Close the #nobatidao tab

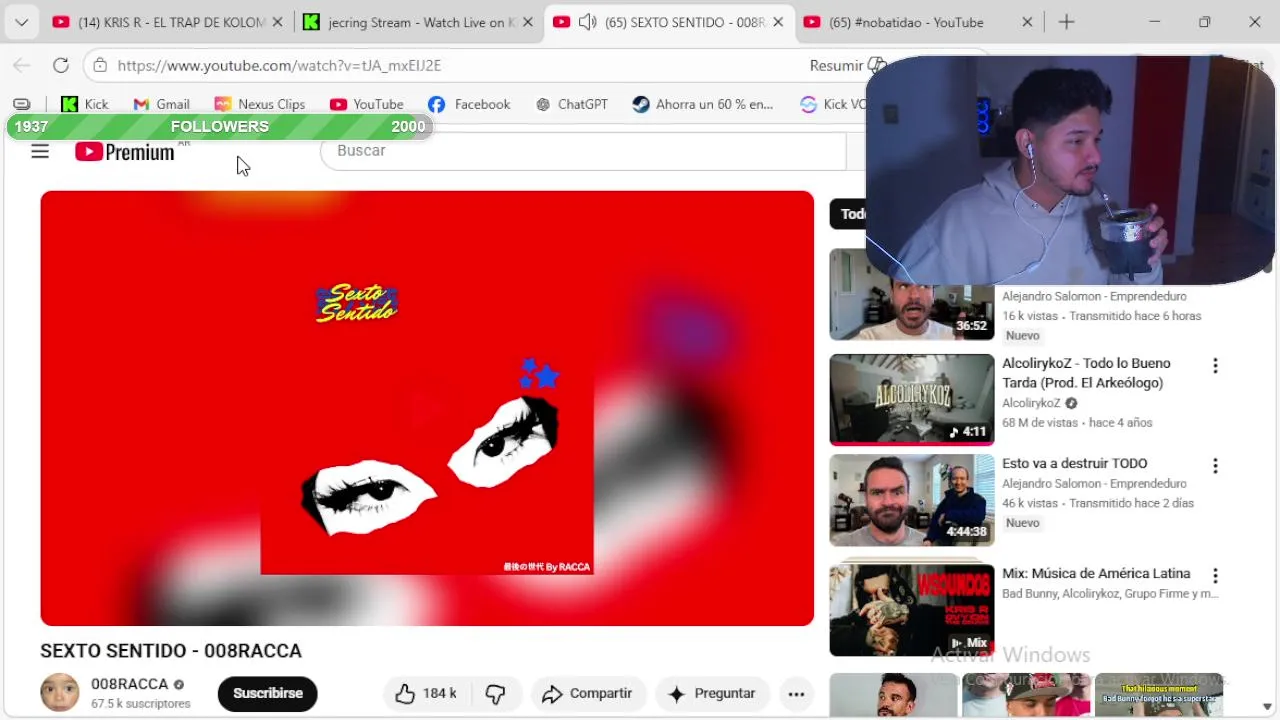(1027, 22)
